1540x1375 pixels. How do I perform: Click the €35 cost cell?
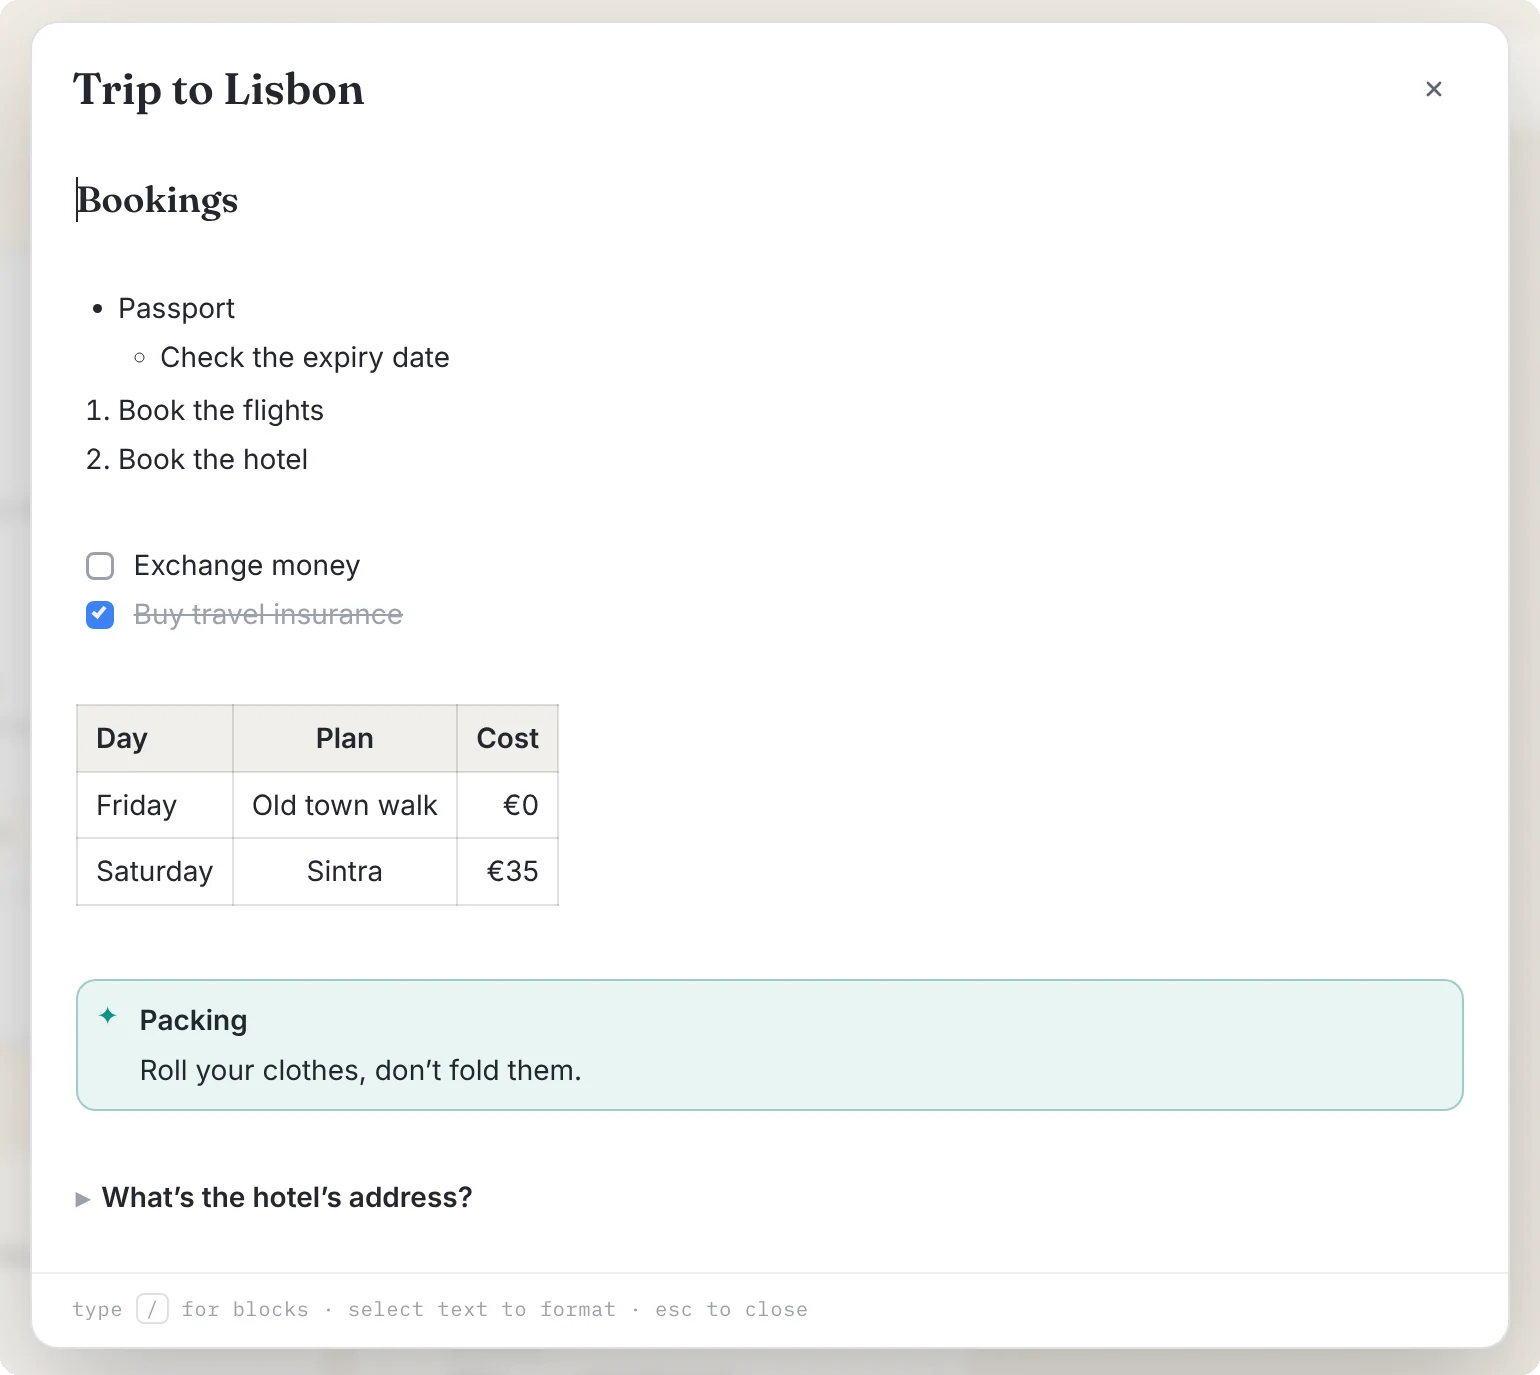click(508, 872)
